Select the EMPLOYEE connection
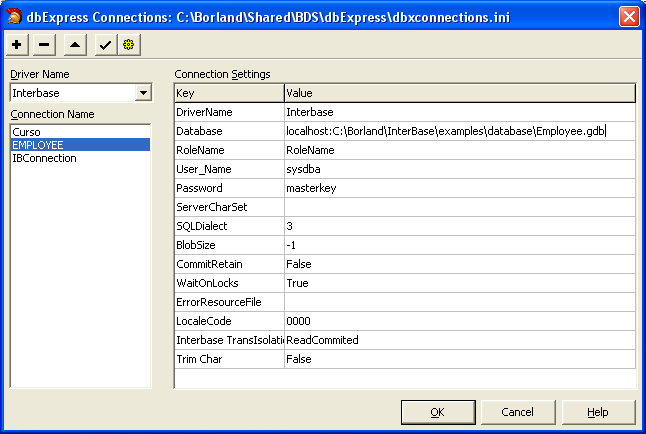Viewport: 646px width, 434px height. click(x=37, y=145)
